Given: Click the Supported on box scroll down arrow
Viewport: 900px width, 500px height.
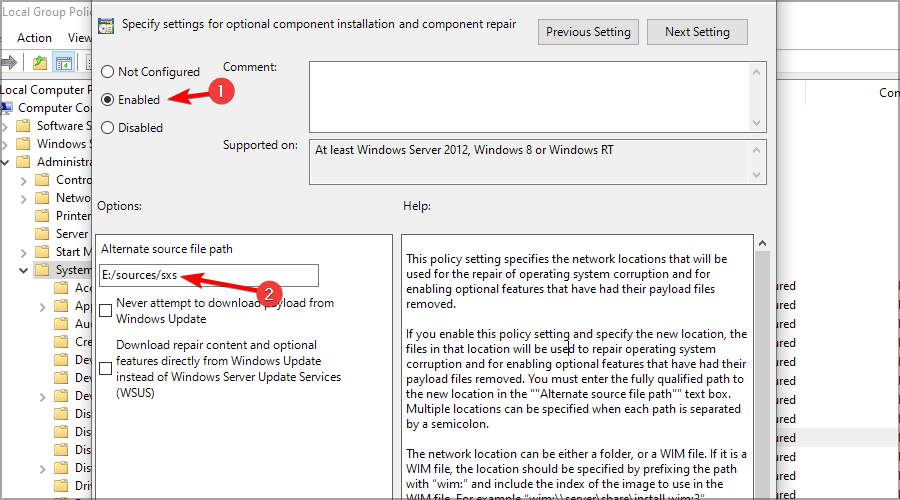Looking at the screenshot, I should [757, 175].
